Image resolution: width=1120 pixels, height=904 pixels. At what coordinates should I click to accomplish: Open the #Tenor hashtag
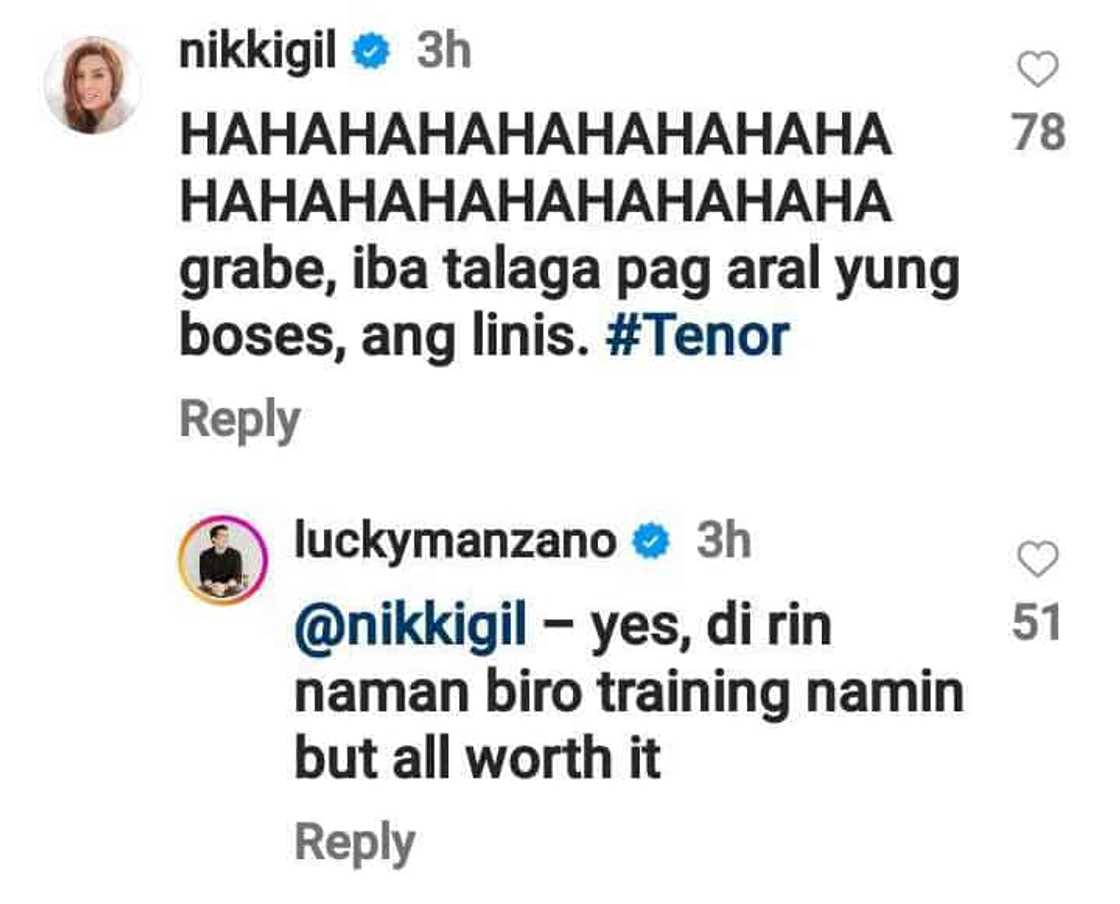(697, 337)
